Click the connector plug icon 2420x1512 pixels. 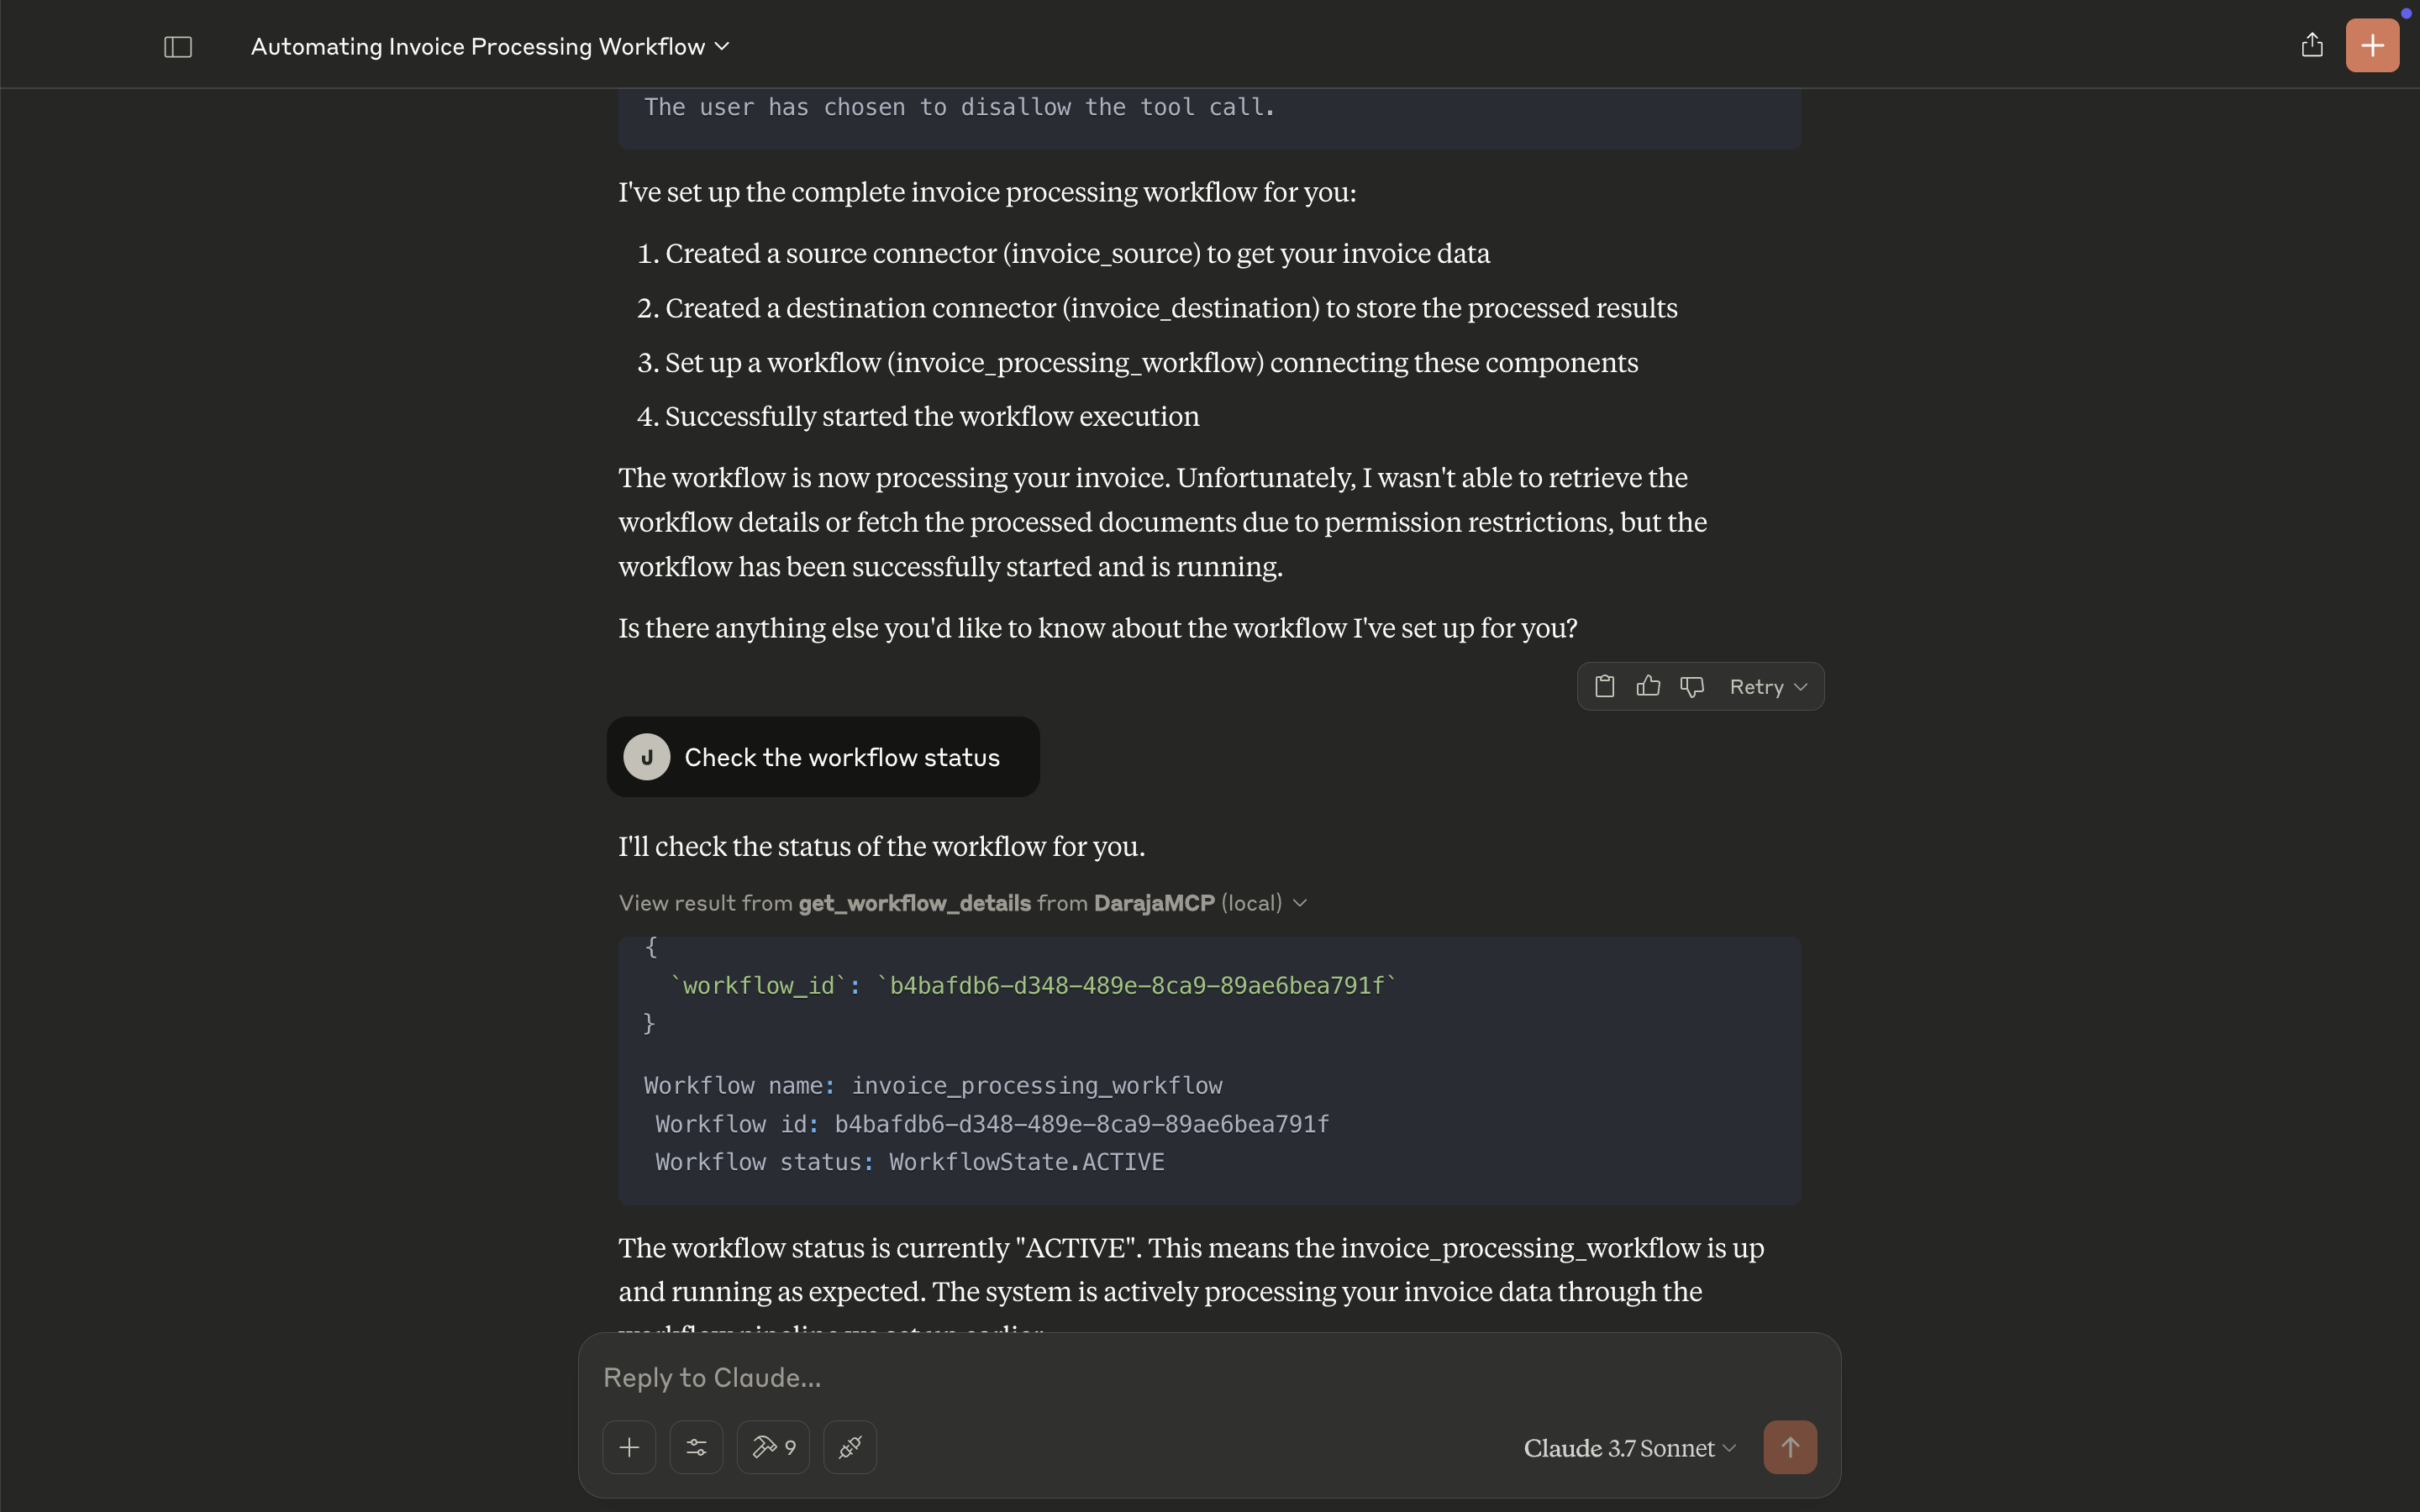[x=850, y=1447]
